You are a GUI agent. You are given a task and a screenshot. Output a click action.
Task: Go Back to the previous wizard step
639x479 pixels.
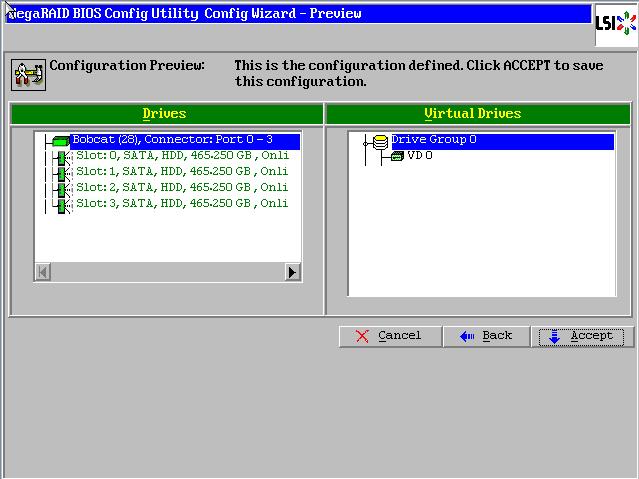tap(485, 336)
